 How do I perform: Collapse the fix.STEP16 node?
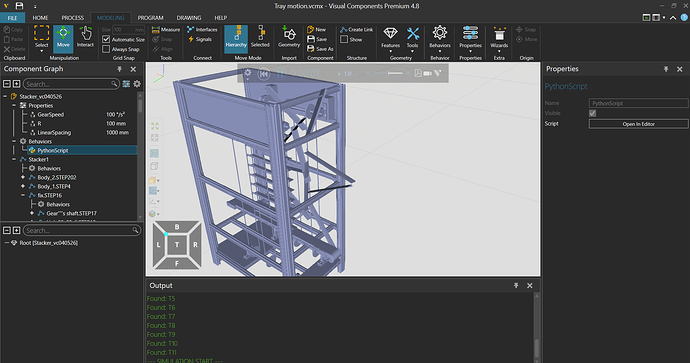[x=23, y=195]
